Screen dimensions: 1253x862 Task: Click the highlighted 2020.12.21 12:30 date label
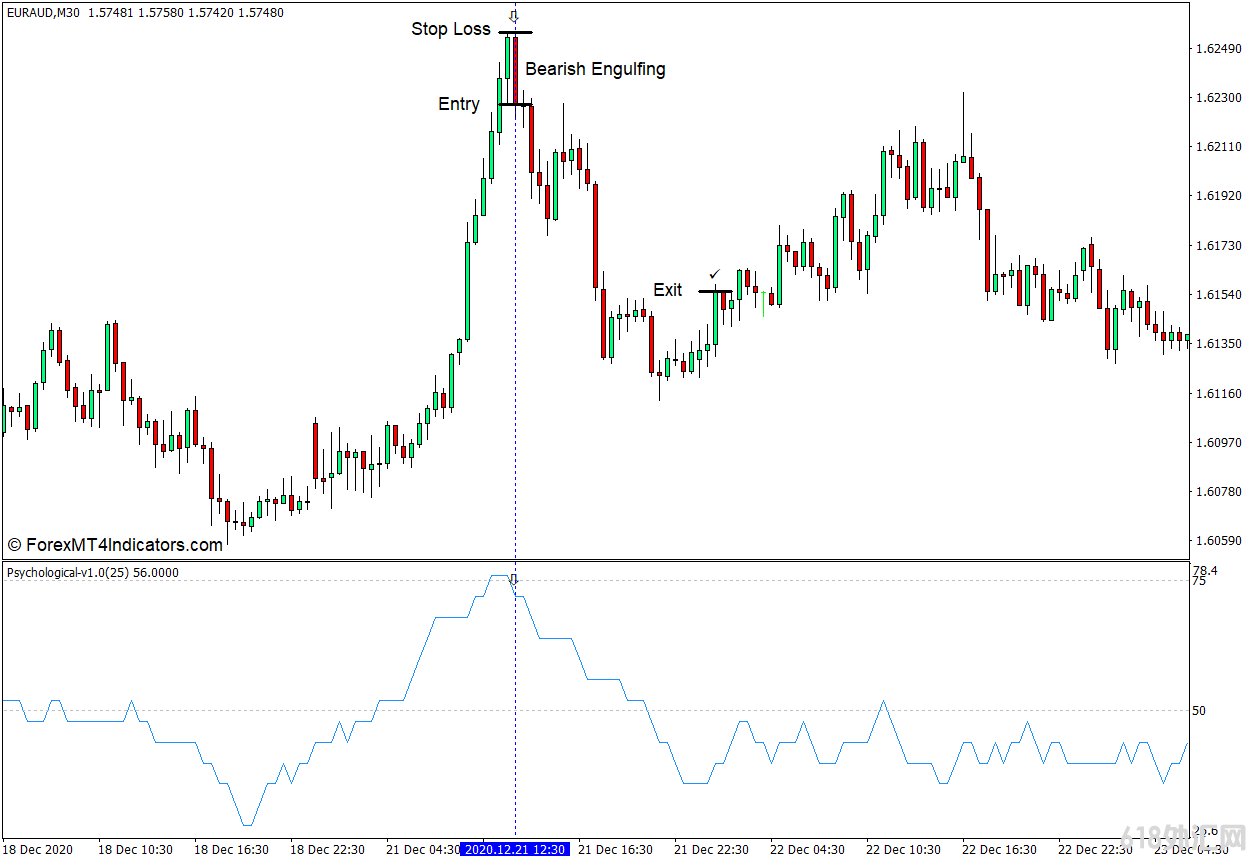pos(514,850)
